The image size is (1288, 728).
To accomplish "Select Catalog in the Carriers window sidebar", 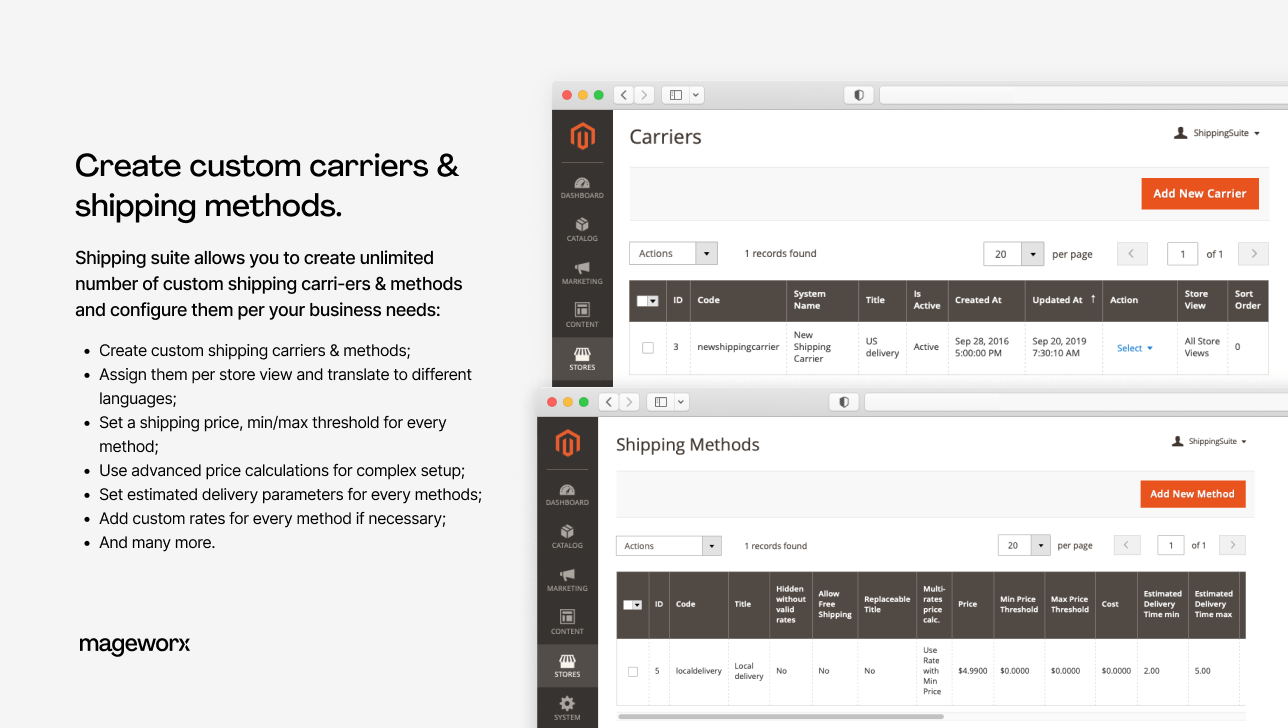I will point(582,230).
